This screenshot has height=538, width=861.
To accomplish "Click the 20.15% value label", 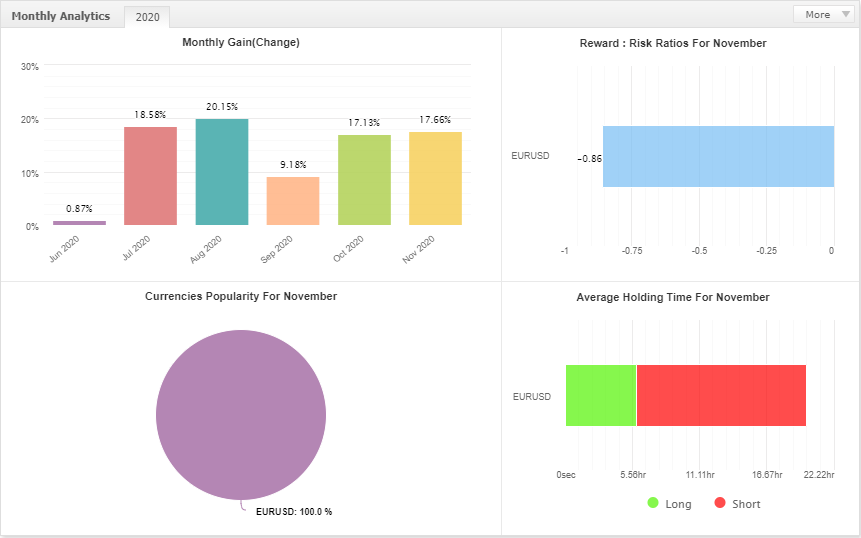I will (x=222, y=107).
